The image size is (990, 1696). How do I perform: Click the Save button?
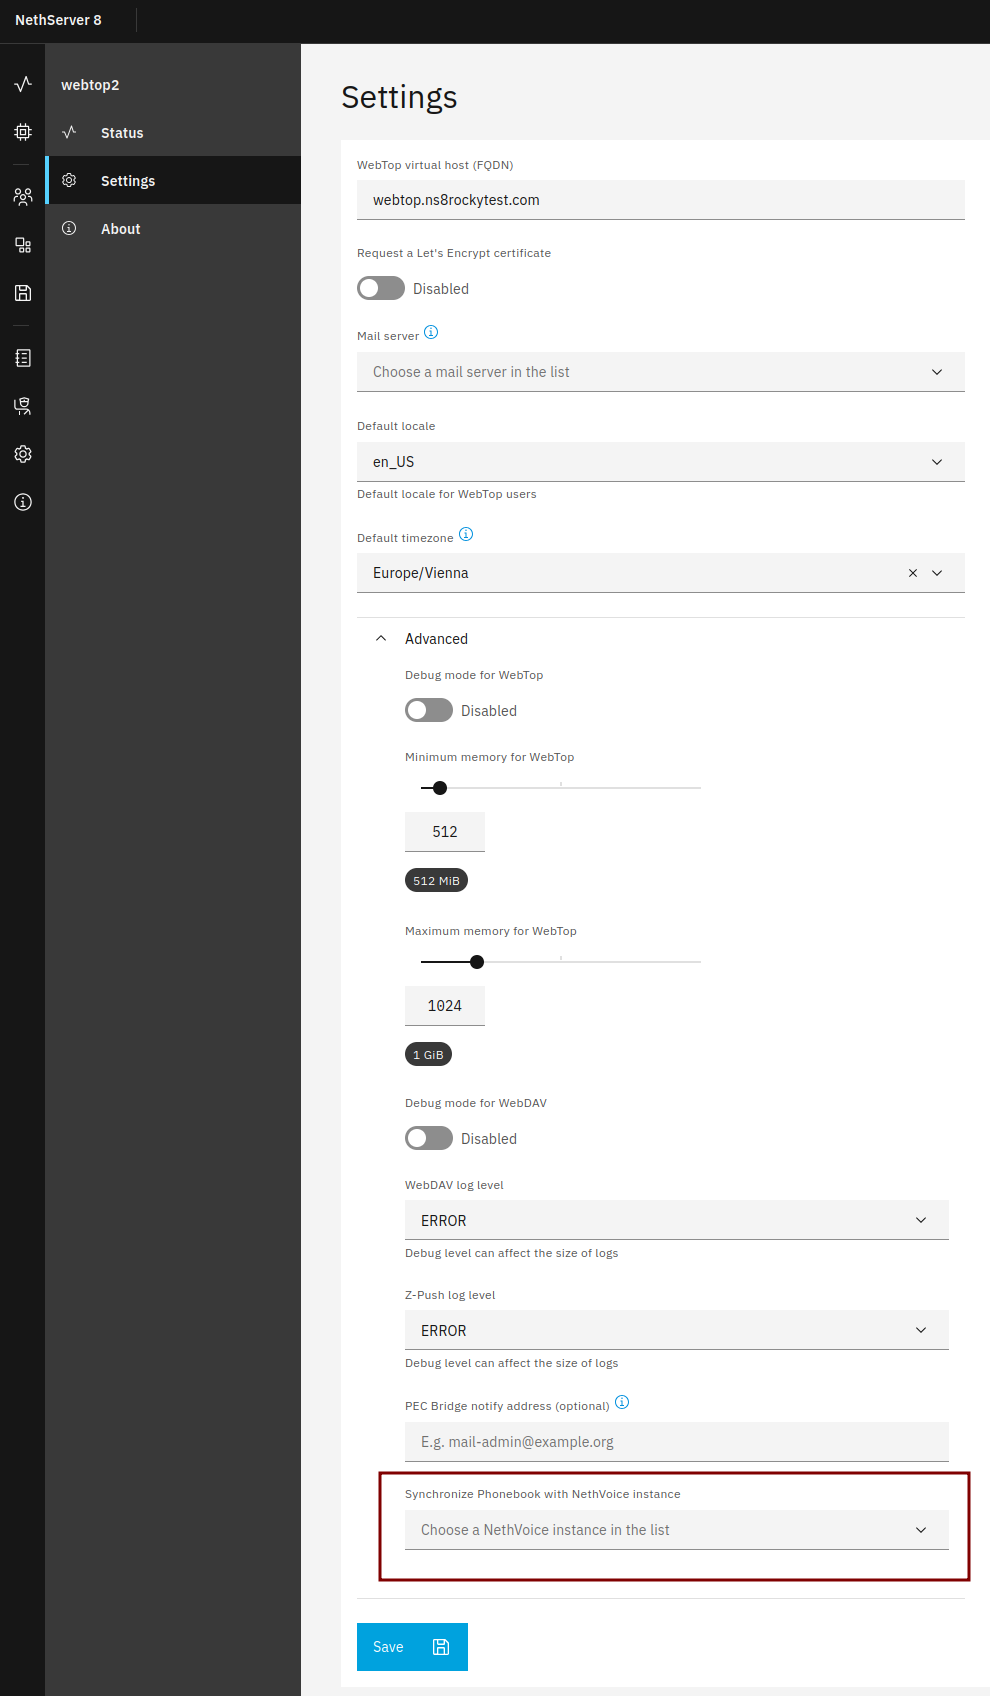click(412, 1647)
